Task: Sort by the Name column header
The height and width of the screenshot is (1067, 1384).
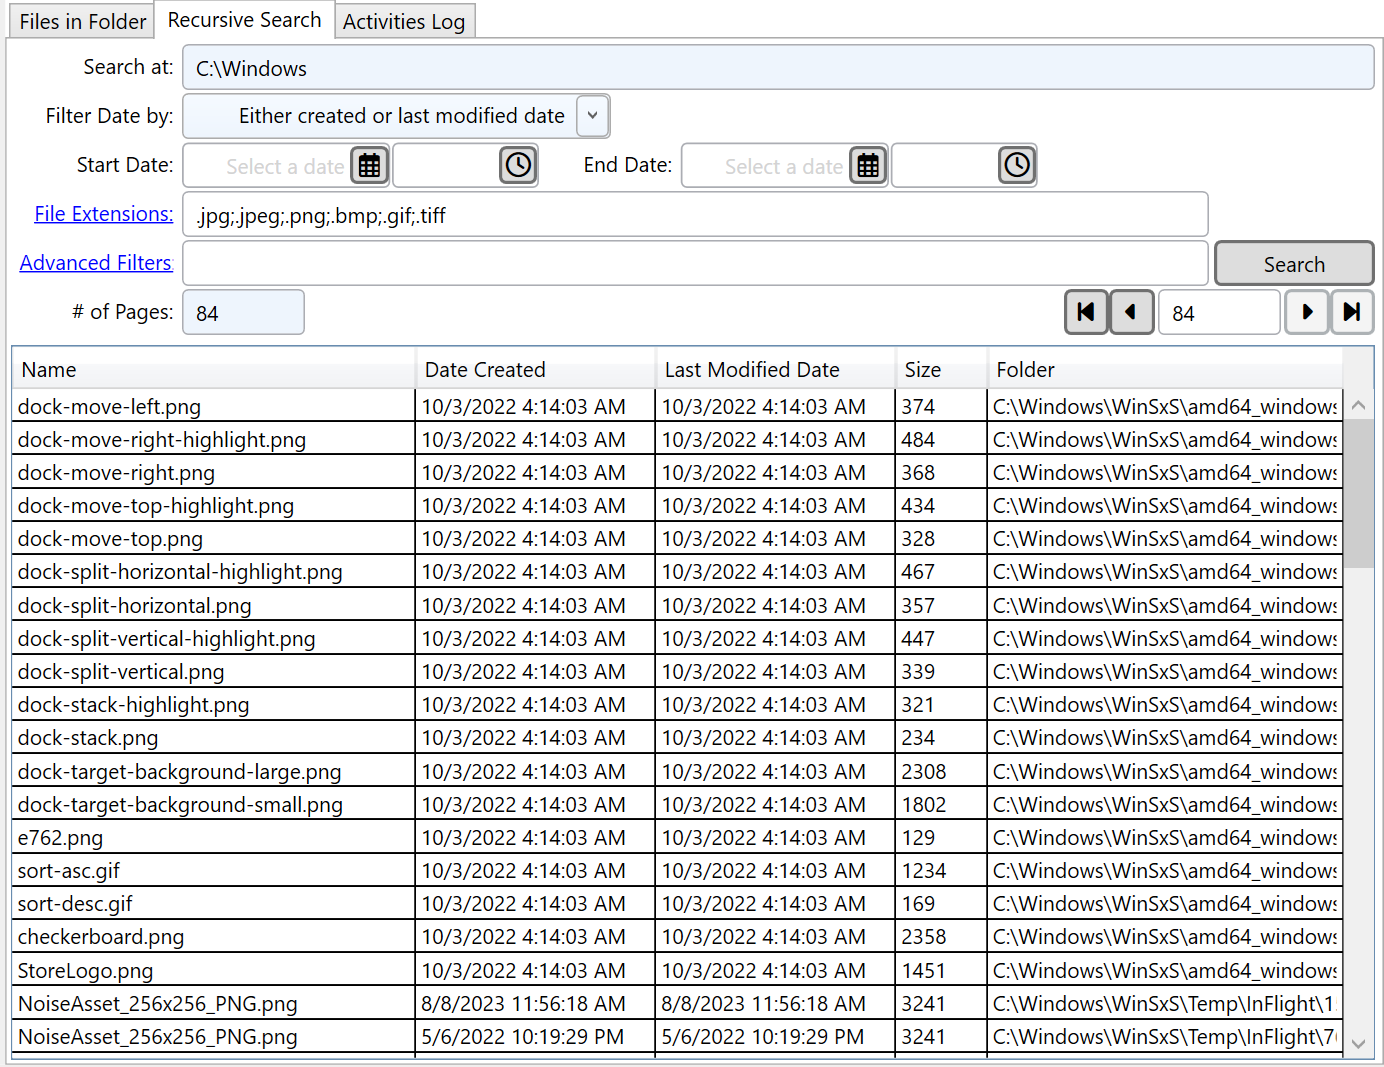Action: [213, 369]
